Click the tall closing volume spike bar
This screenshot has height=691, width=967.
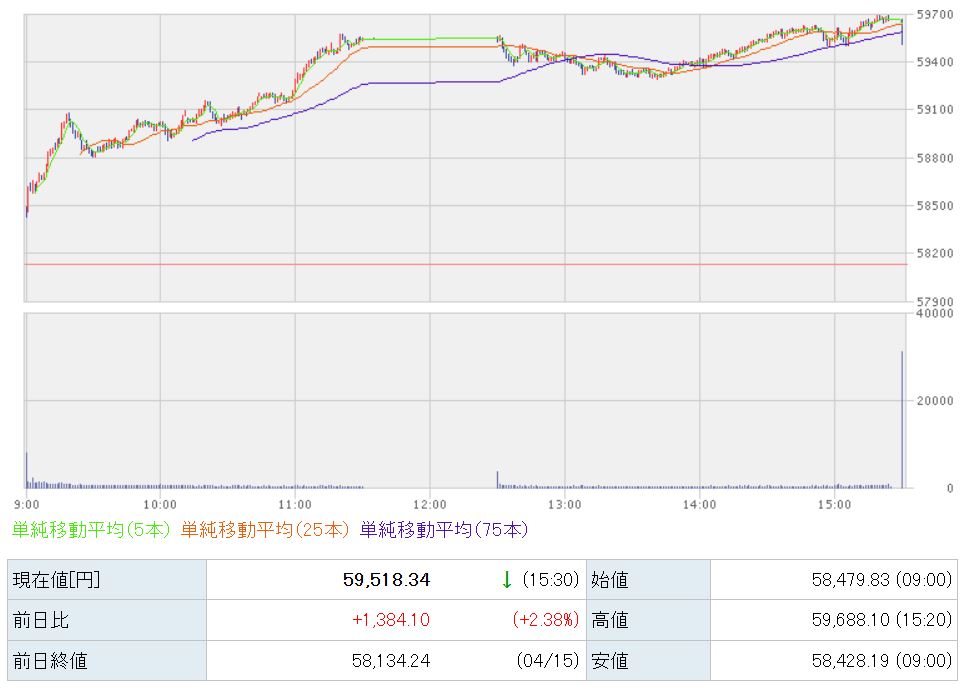[902, 420]
